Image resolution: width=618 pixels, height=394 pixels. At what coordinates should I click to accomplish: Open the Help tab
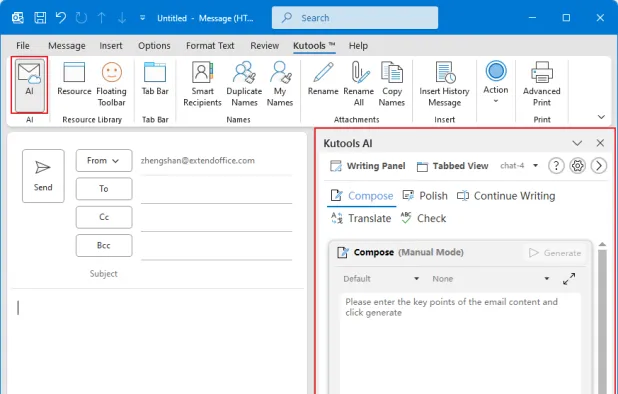pyautogui.click(x=358, y=46)
